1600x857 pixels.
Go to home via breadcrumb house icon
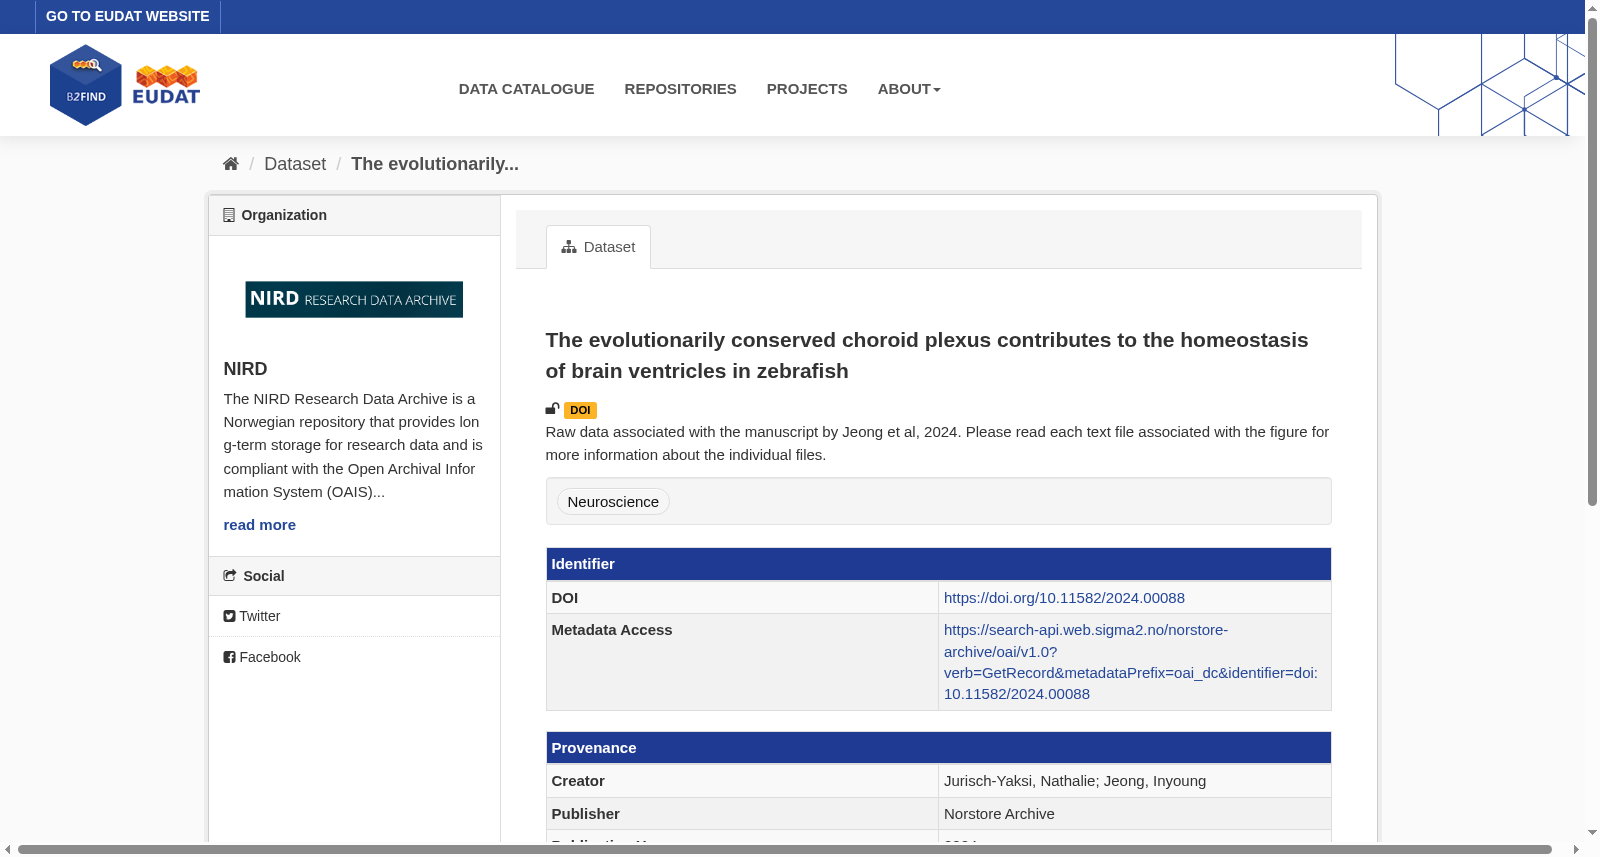point(231,164)
